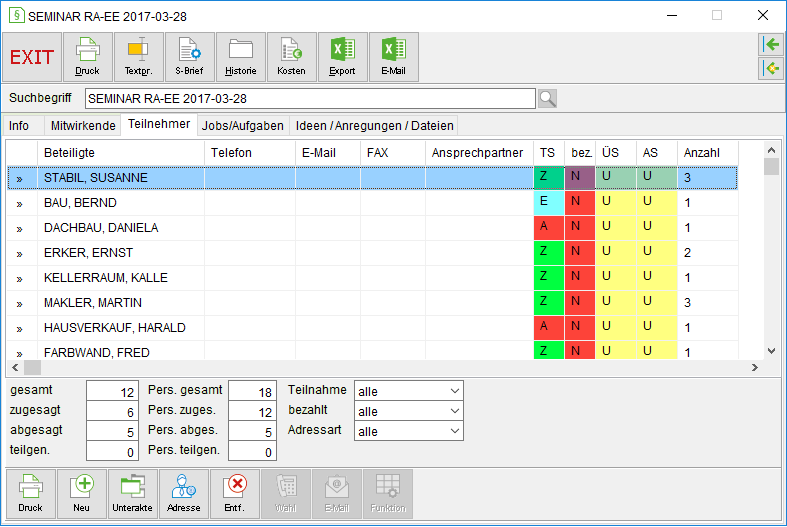Screen dimensions: 787x527
Task: Click the greyed Funktion icon
Action: pos(388,494)
